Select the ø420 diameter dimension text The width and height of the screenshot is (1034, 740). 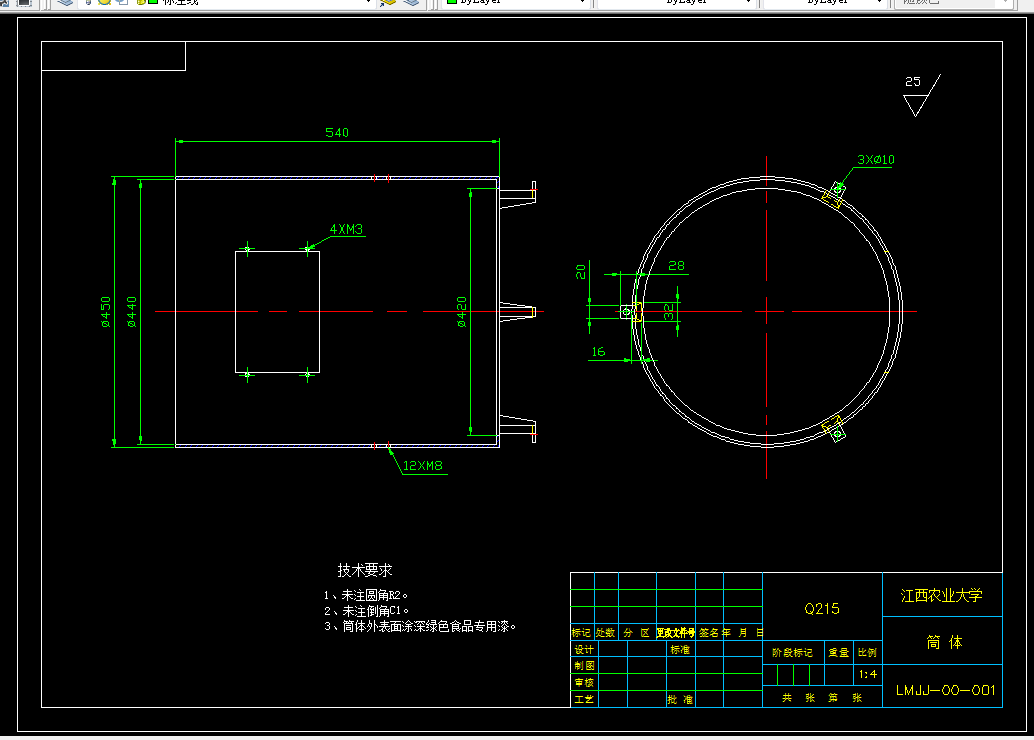tap(462, 312)
